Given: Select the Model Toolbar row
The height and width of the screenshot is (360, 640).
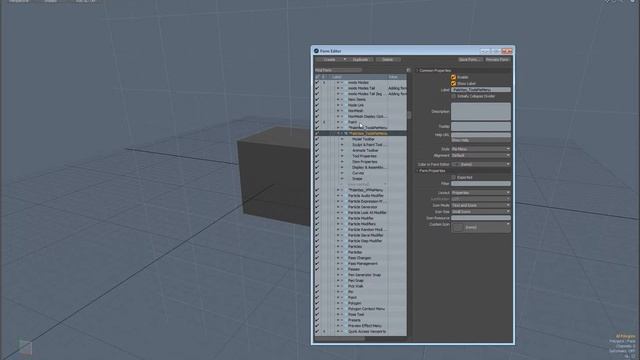Looking at the screenshot, I should (360, 139).
